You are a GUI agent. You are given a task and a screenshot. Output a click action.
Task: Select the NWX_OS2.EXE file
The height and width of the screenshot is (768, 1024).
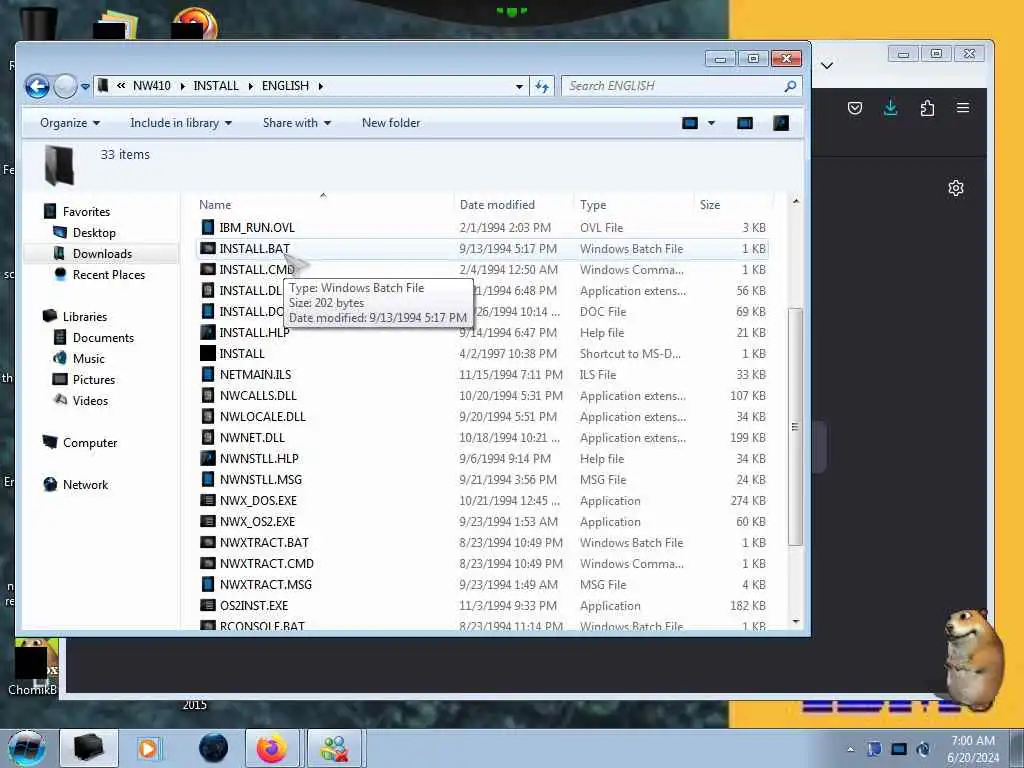click(x=483, y=522)
